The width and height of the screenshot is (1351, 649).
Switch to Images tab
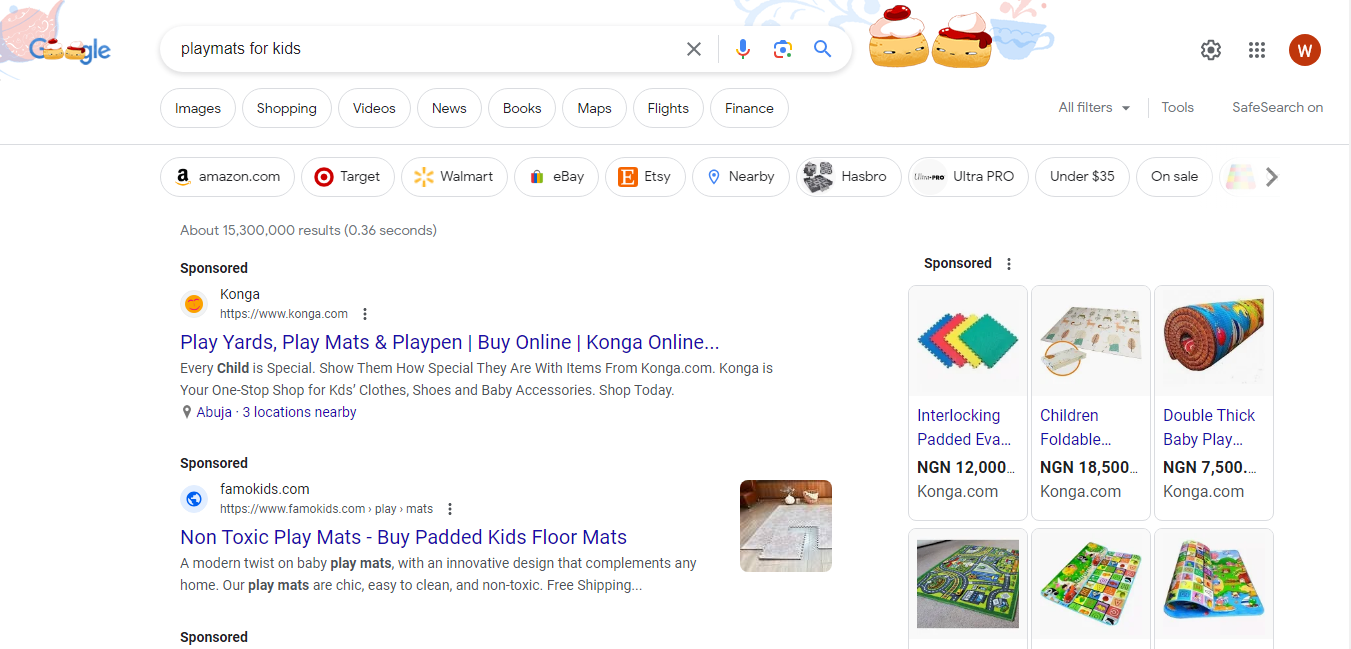pos(198,109)
